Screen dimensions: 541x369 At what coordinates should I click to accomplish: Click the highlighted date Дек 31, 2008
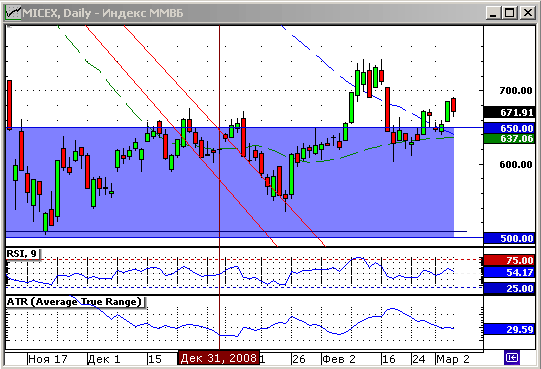coord(219,358)
